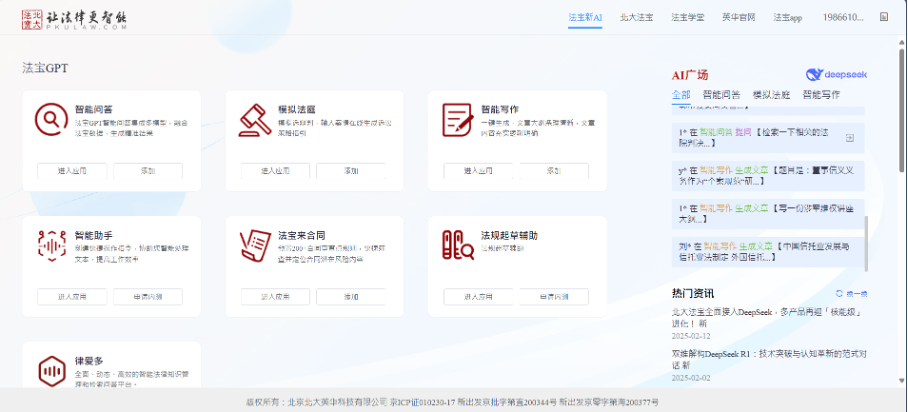Select the 全部 tab in AI广场
Image resolution: width=908 pixels, height=412 pixels.
681,94
